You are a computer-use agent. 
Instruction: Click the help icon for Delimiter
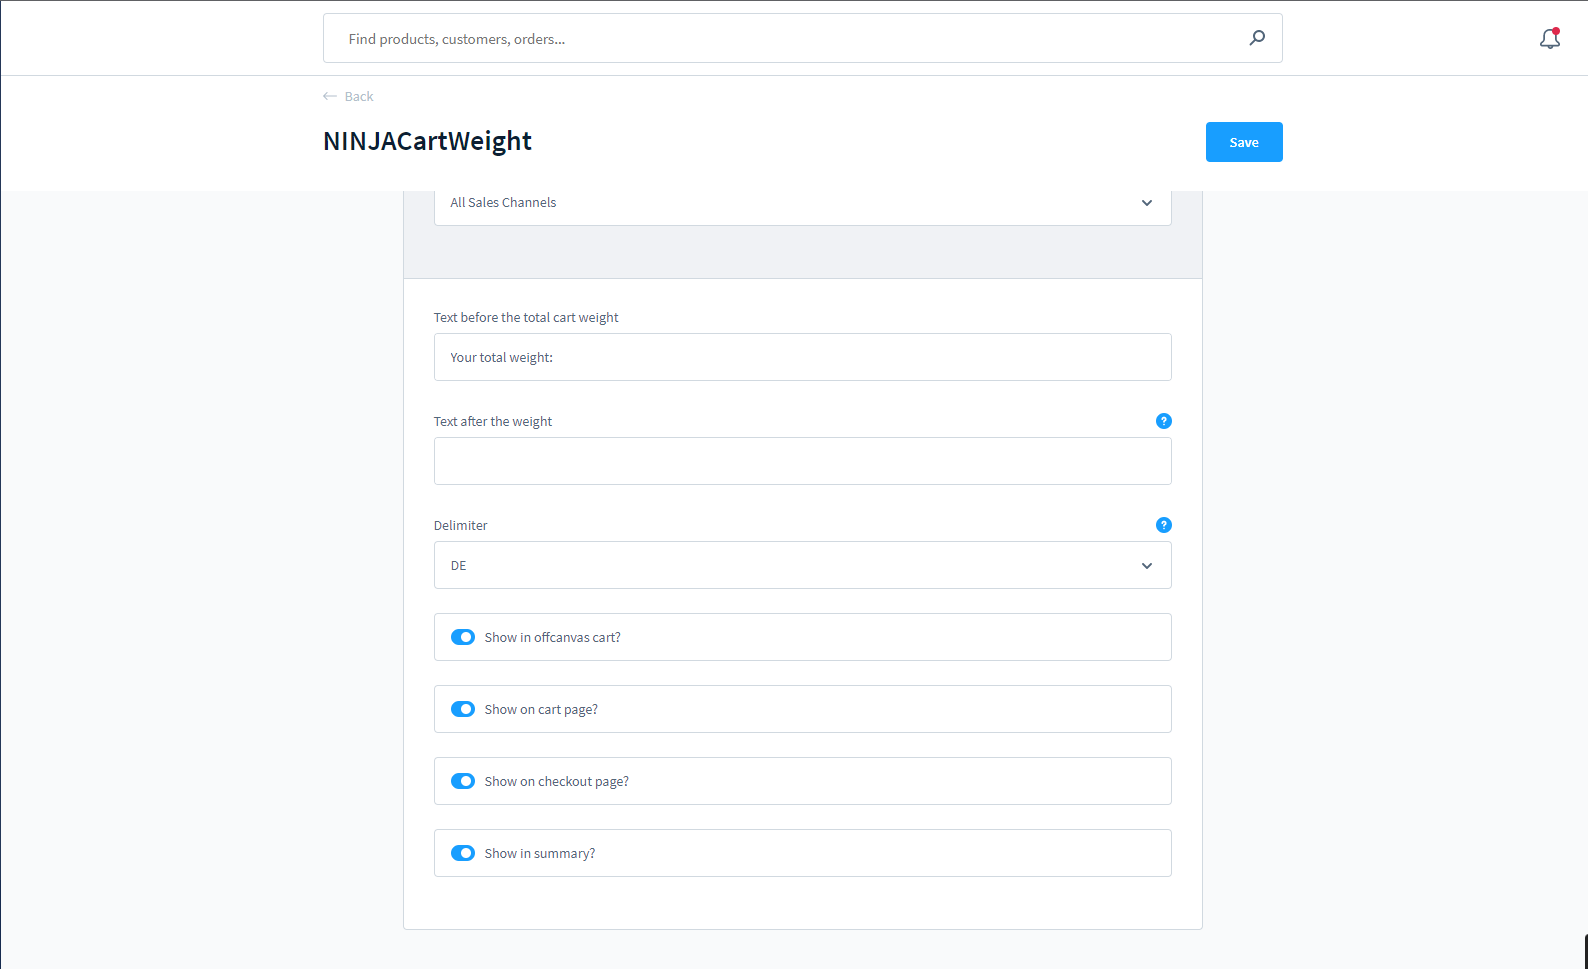coord(1163,525)
